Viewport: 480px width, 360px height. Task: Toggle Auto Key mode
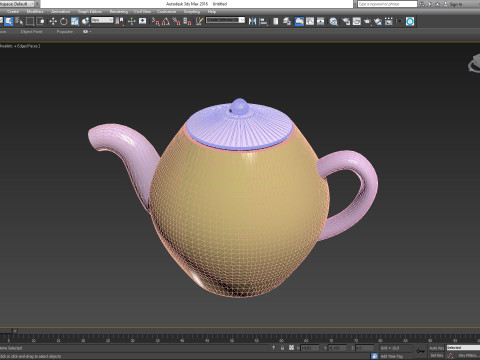[x=436, y=348]
